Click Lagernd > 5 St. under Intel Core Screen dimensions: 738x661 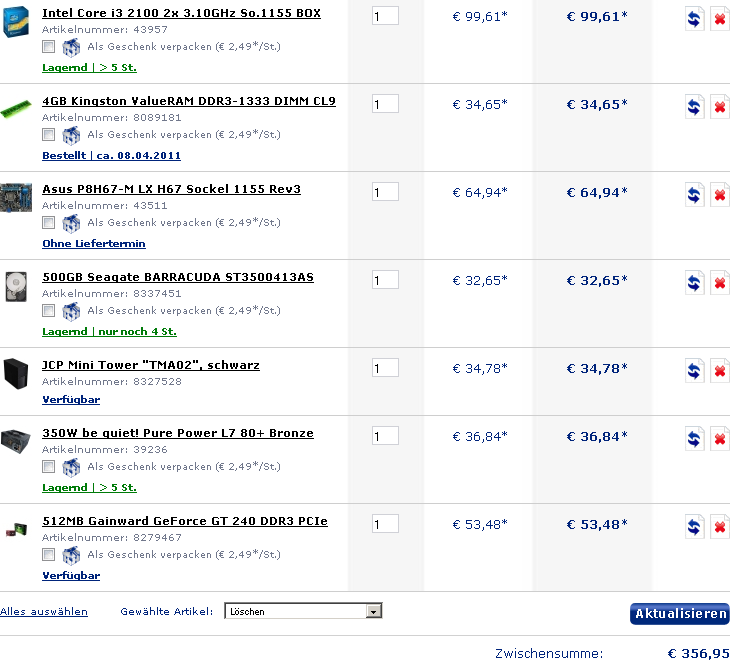89,68
